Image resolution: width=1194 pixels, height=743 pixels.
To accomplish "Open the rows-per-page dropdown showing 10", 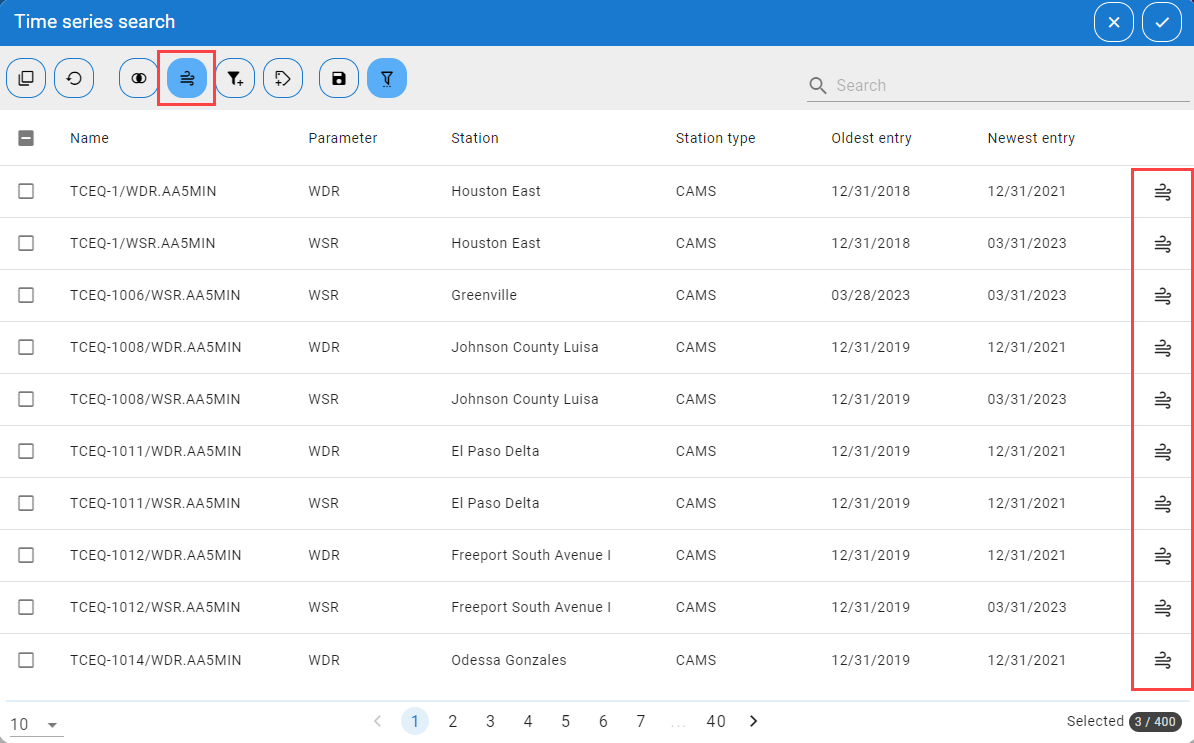I will [35, 725].
